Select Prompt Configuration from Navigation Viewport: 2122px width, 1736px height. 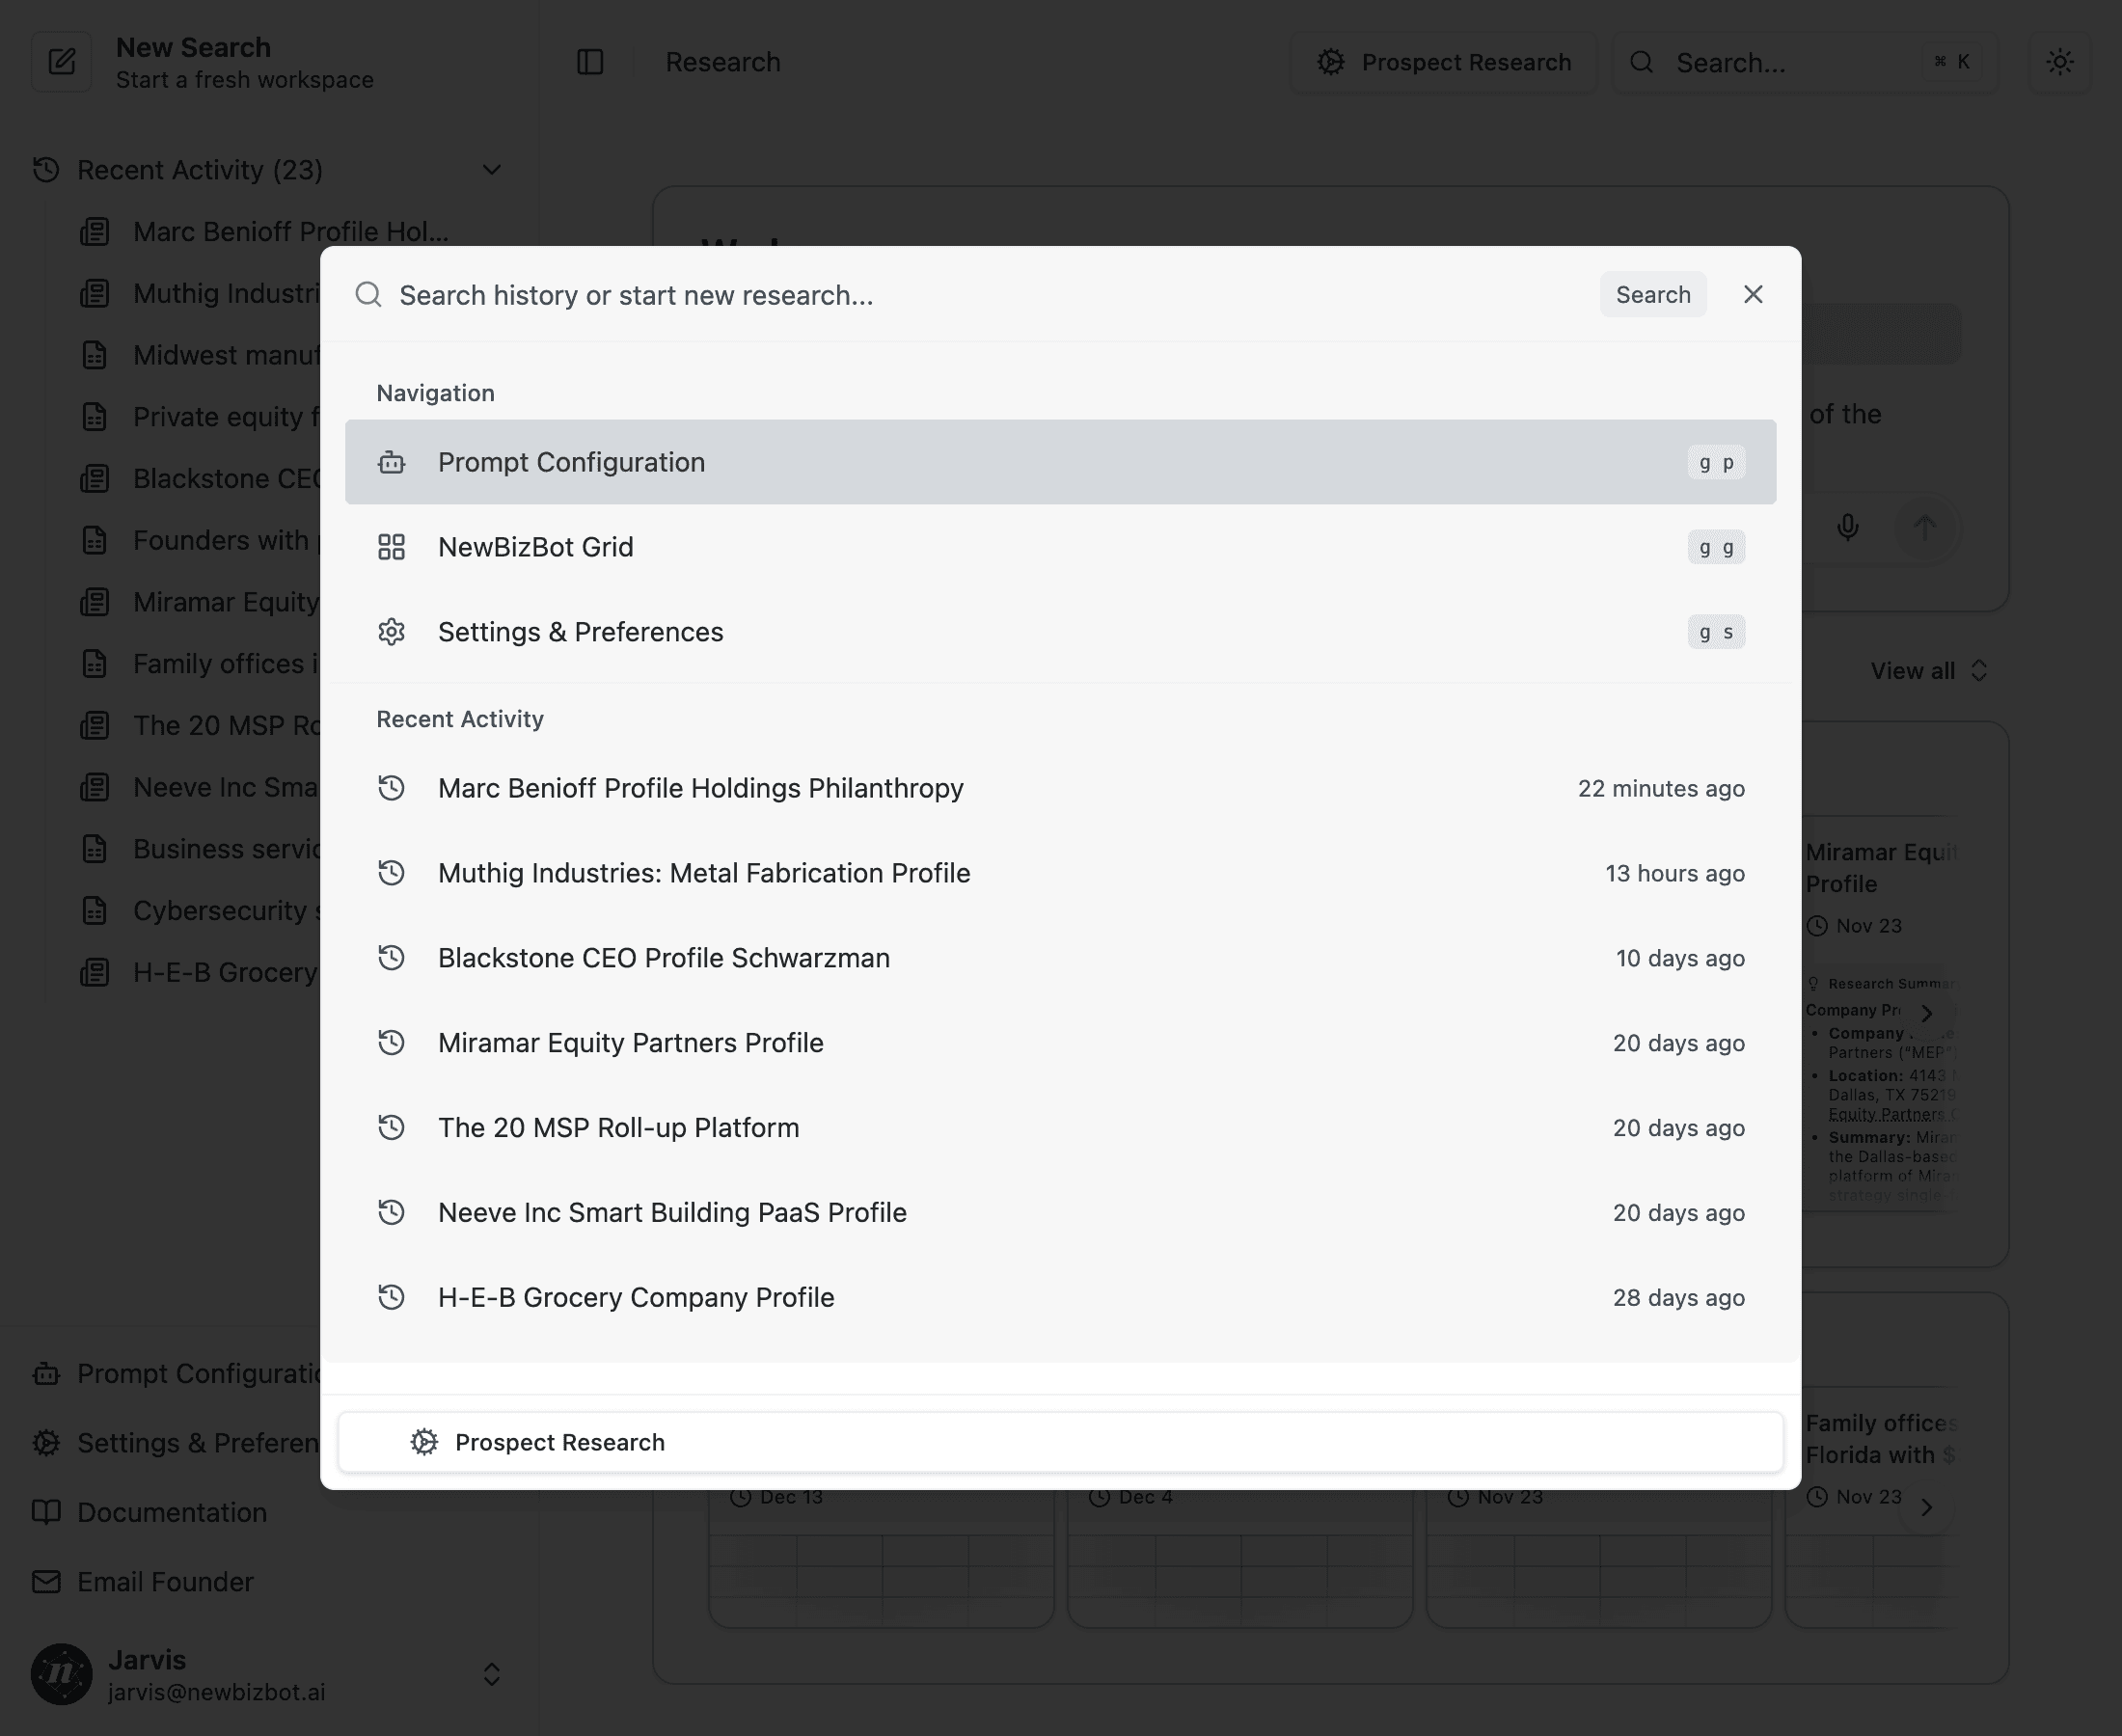pyautogui.click(x=571, y=462)
